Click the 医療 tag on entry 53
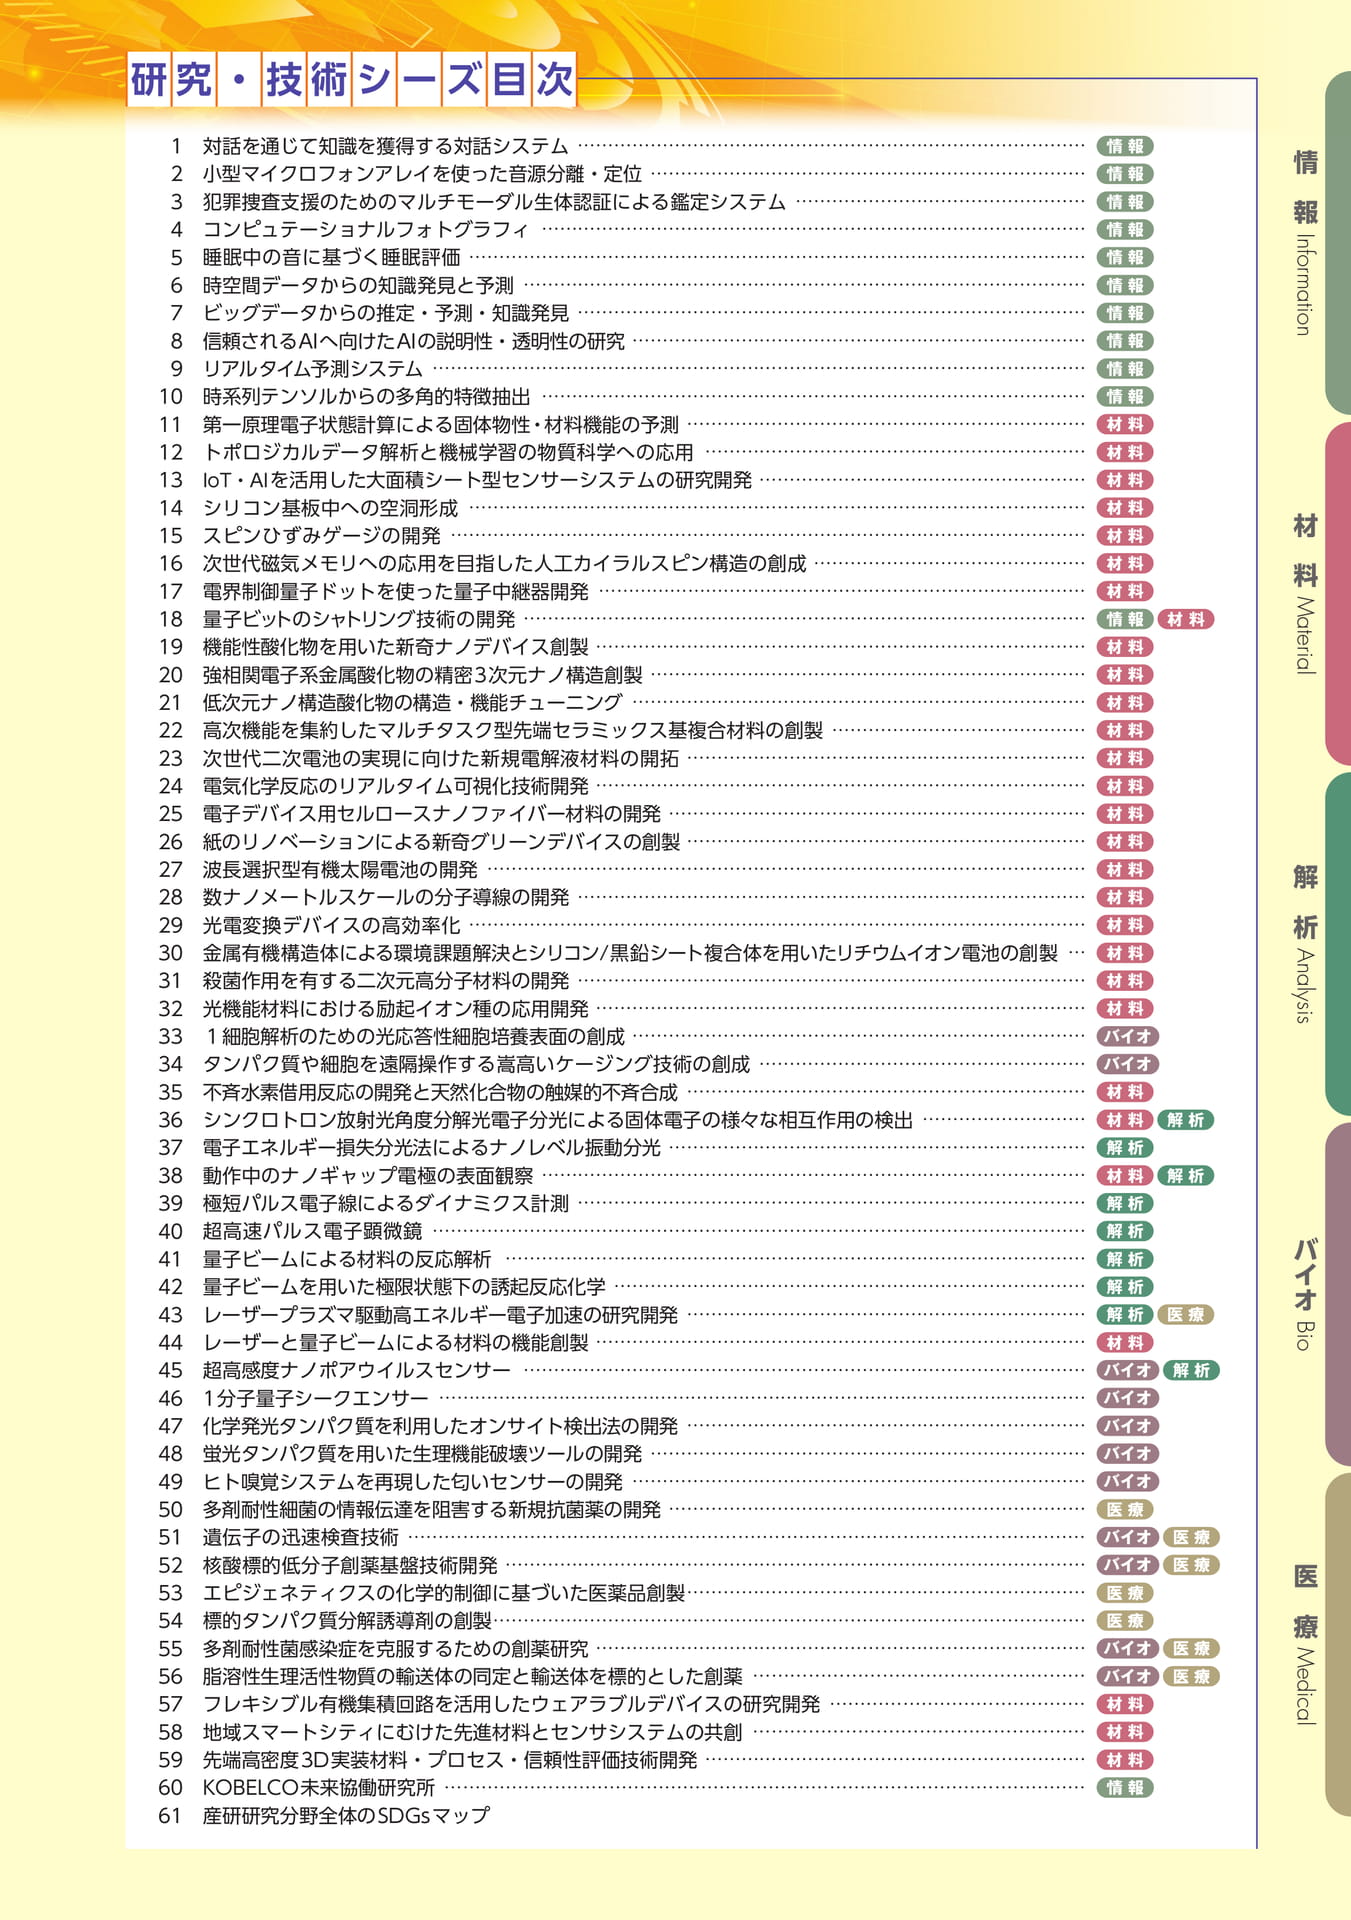 [1125, 1594]
